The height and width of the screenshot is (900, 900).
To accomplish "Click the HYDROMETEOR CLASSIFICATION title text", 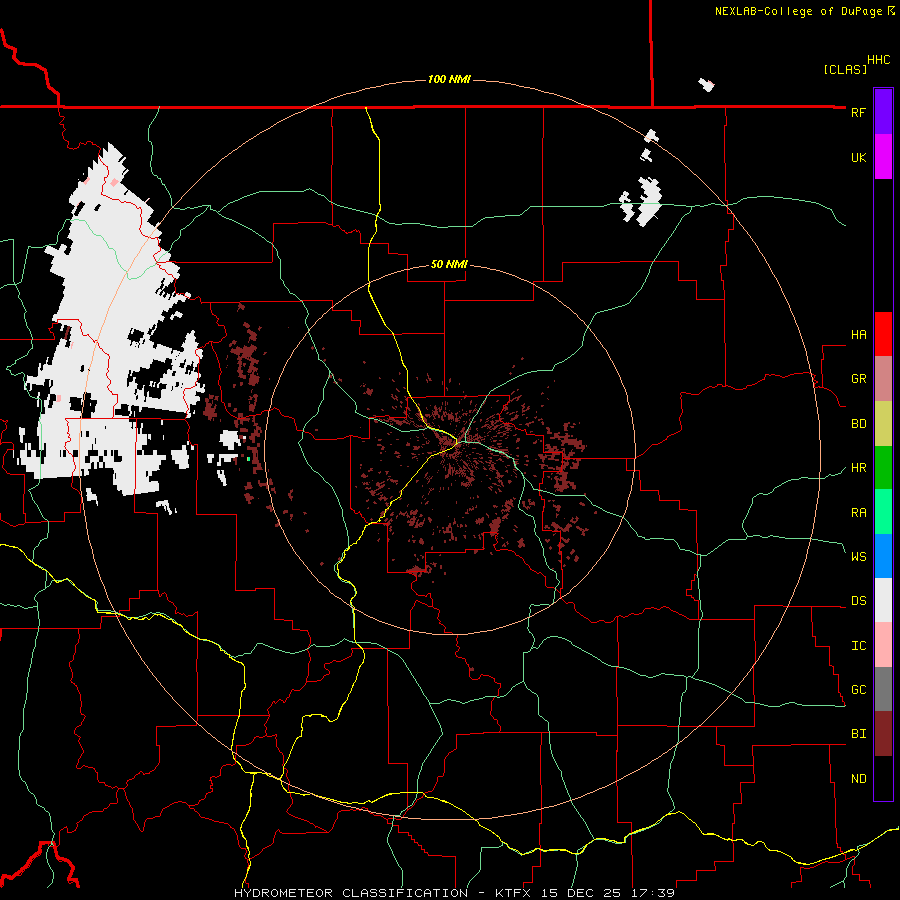I will point(351,893).
